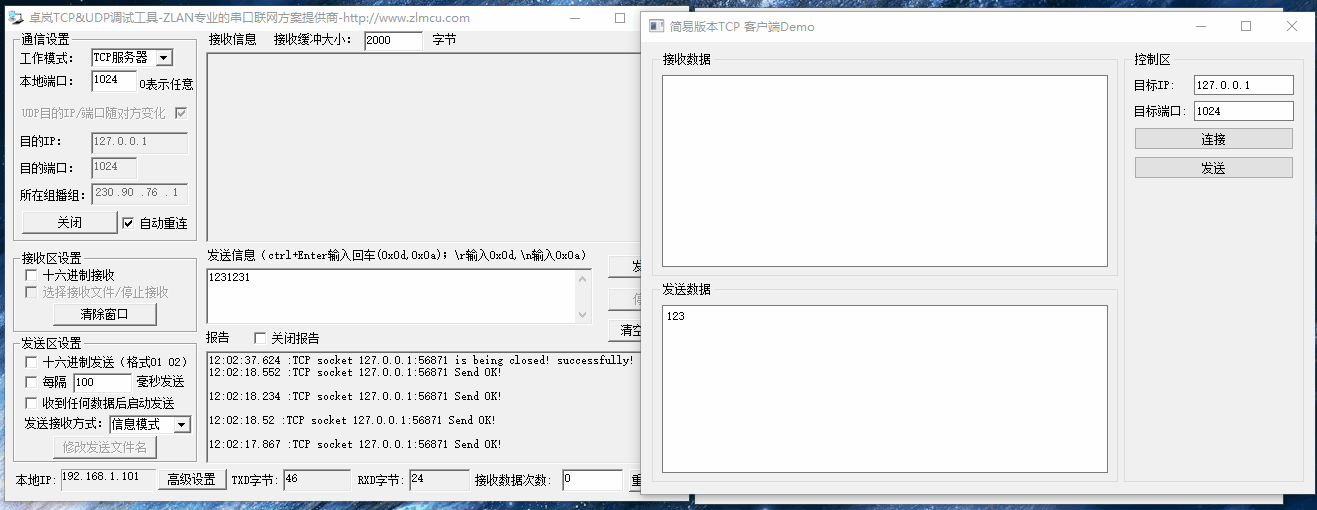Click the 本地IP value 192.168.1.101

[107, 479]
